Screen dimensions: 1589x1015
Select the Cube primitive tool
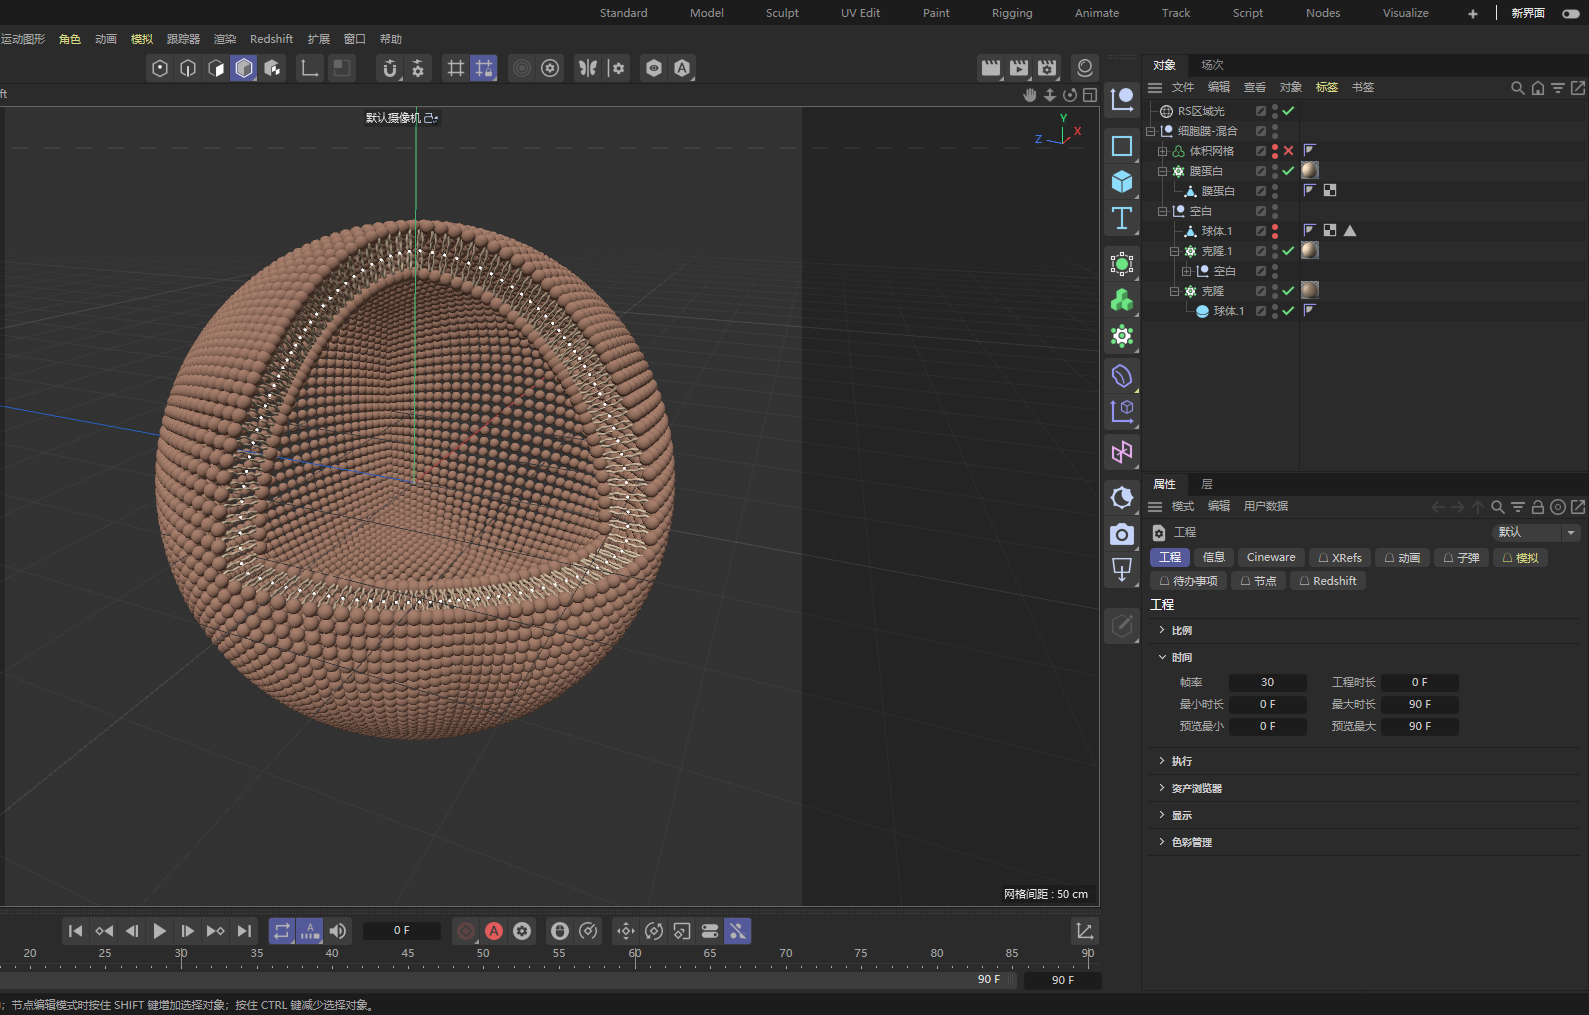[1122, 182]
